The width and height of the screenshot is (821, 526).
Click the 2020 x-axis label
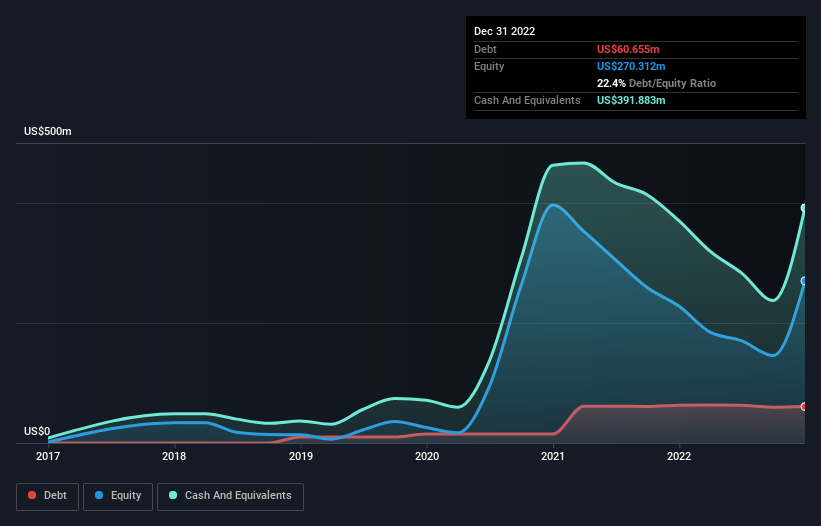(427, 456)
